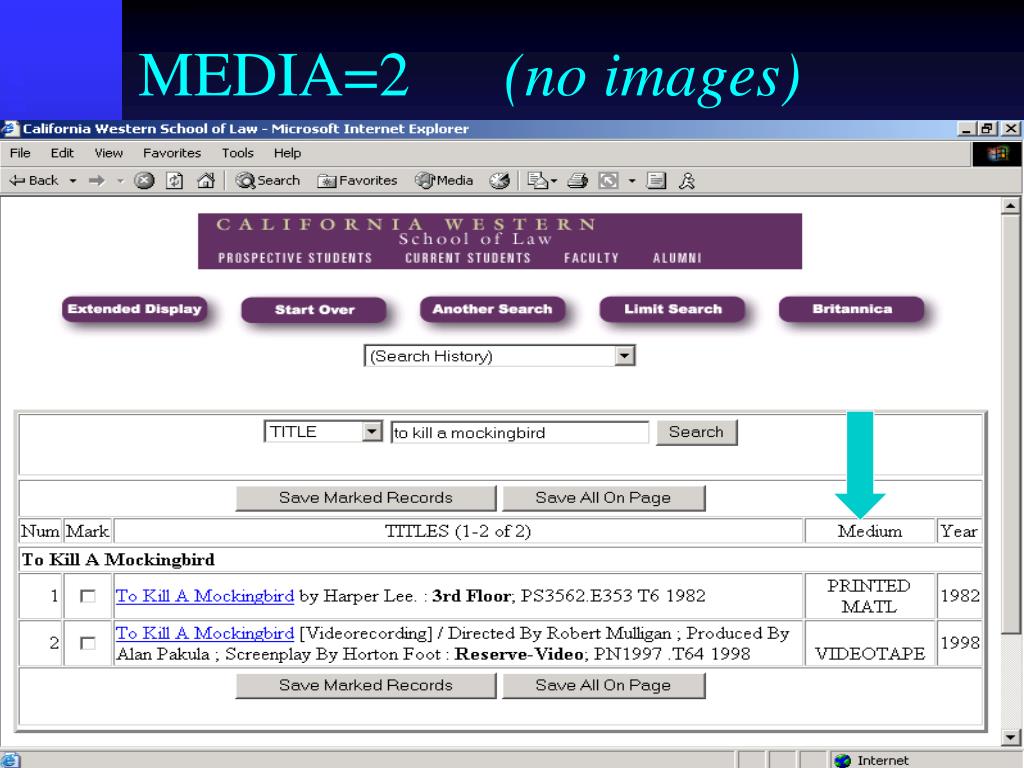Open the Help menu
1024x768 pixels.
tap(287, 153)
